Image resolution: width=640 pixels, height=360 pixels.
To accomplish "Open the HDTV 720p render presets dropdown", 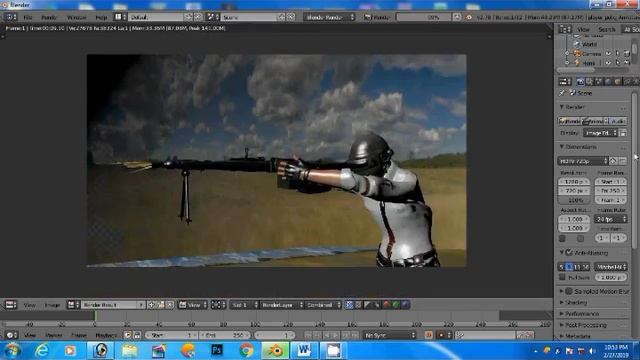I will coord(583,161).
